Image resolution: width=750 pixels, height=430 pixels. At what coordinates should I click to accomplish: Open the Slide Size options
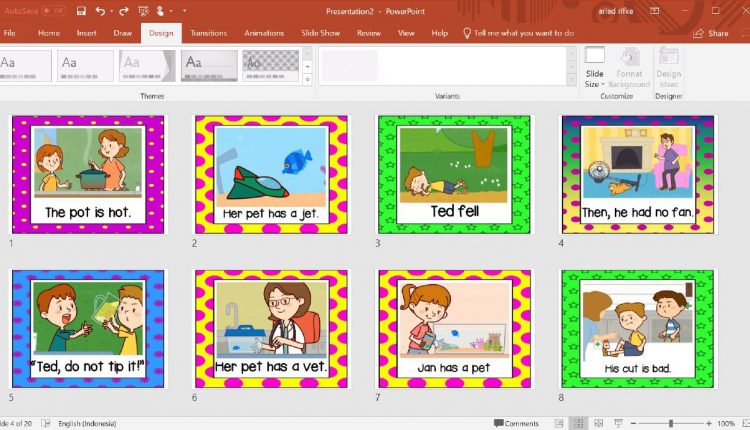pyautogui.click(x=595, y=65)
